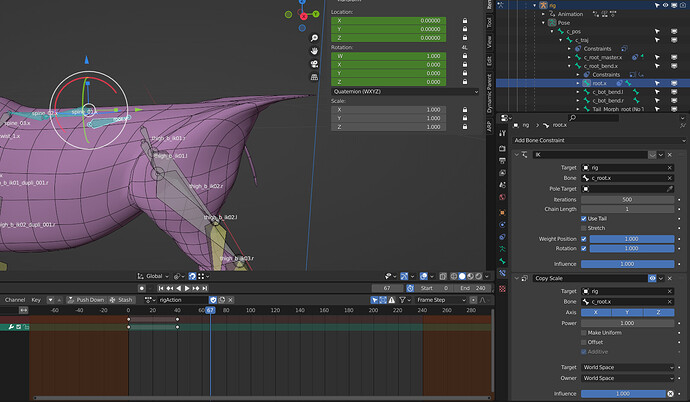Image resolution: width=690 pixels, height=402 pixels.
Task: Collapse the Copy Scale constraint panel
Action: pos(517,278)
